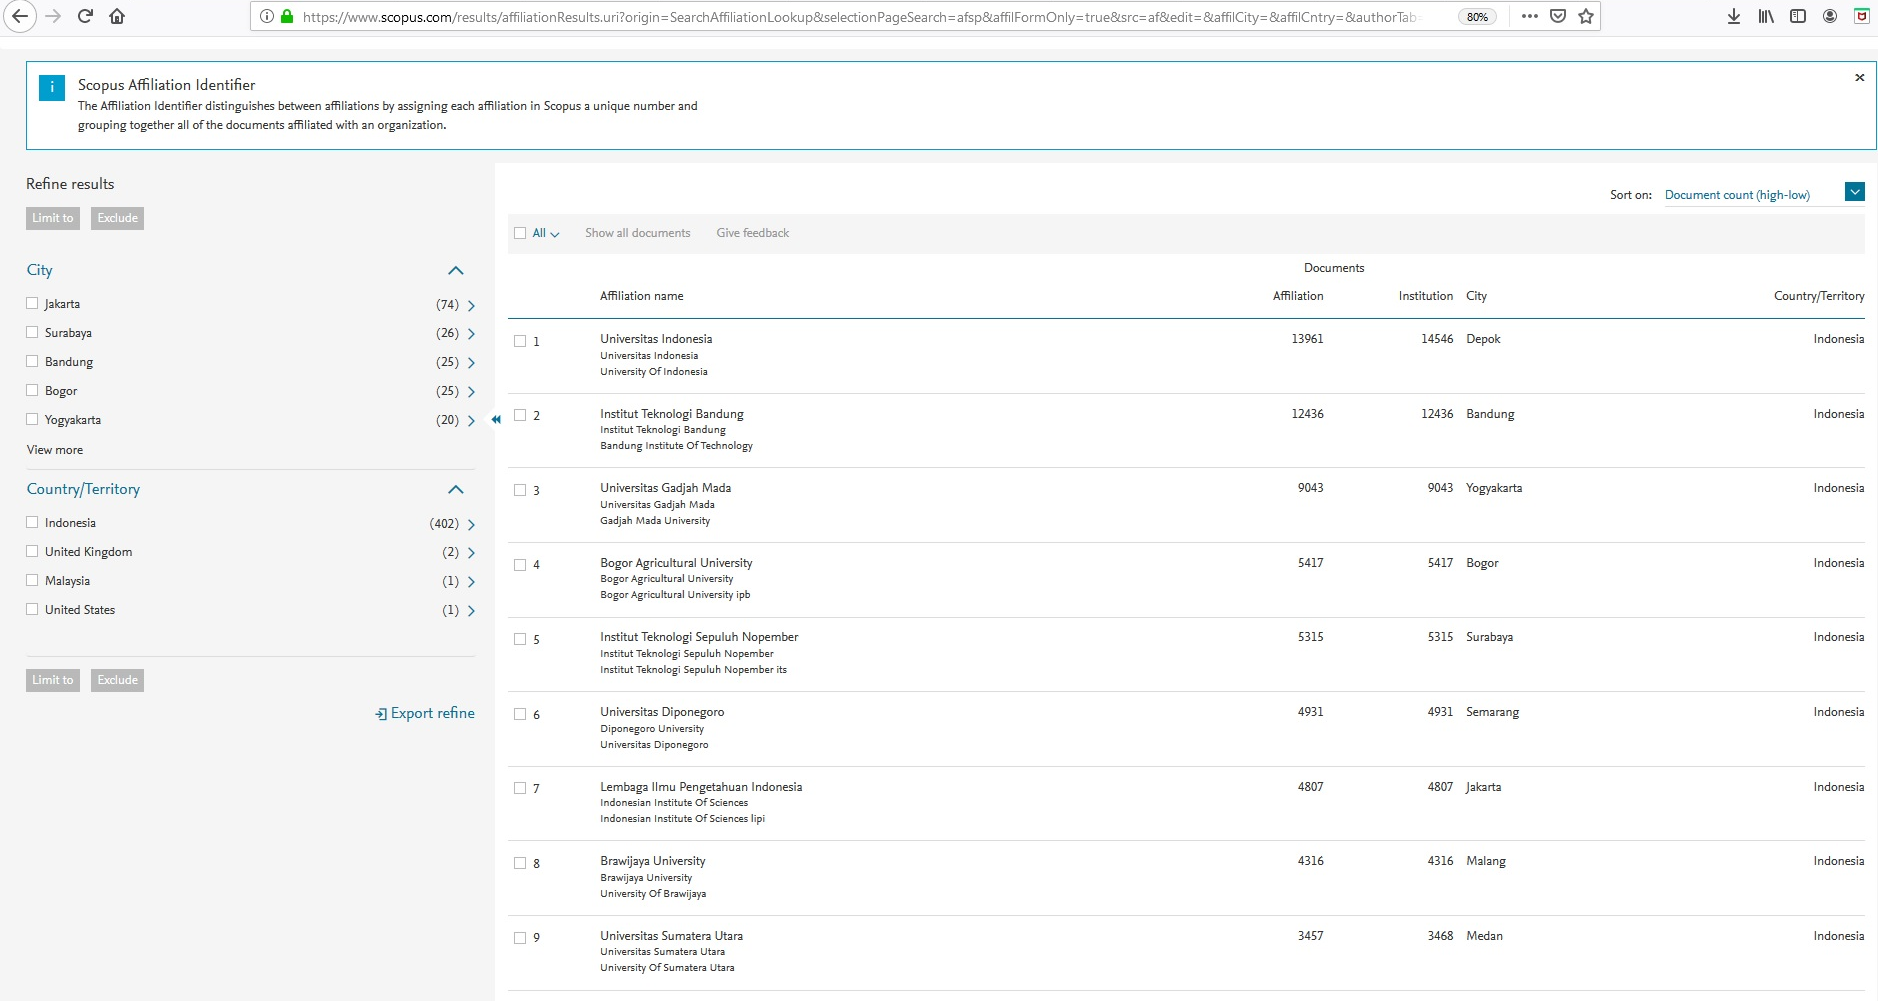Open the Firefox account icon
Screen dimensions: 1878x1001
point(1830,16)
